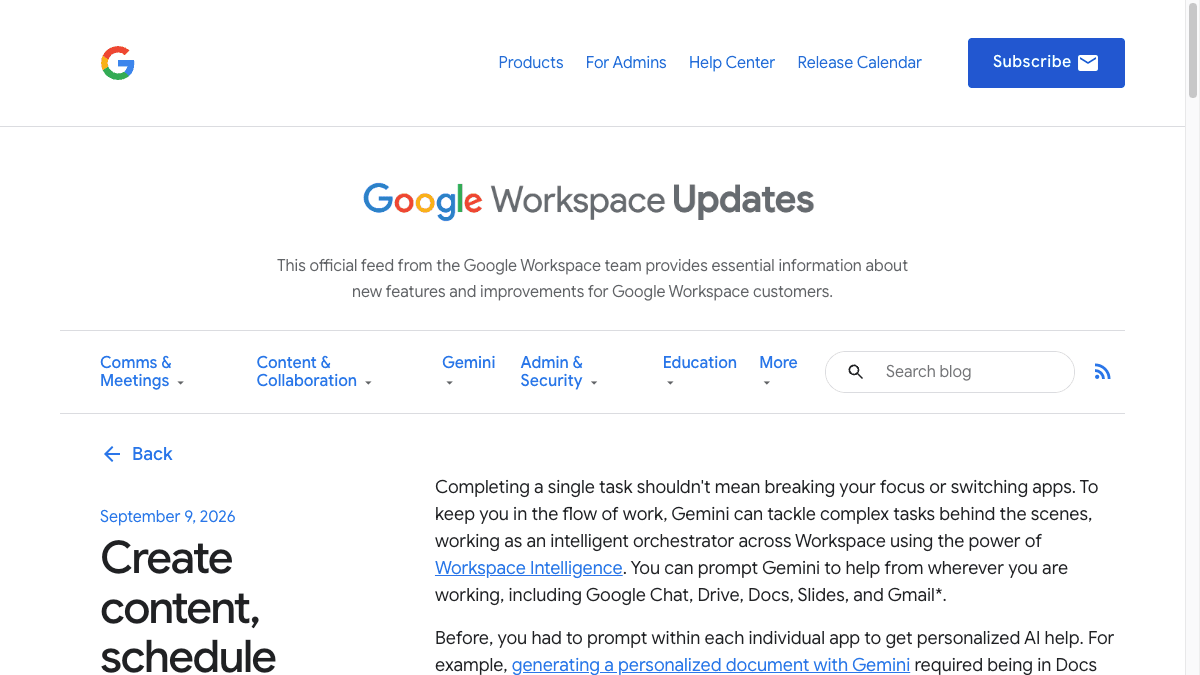
Task: Click the Search blog input field
Action: click(x=950, y=372)
